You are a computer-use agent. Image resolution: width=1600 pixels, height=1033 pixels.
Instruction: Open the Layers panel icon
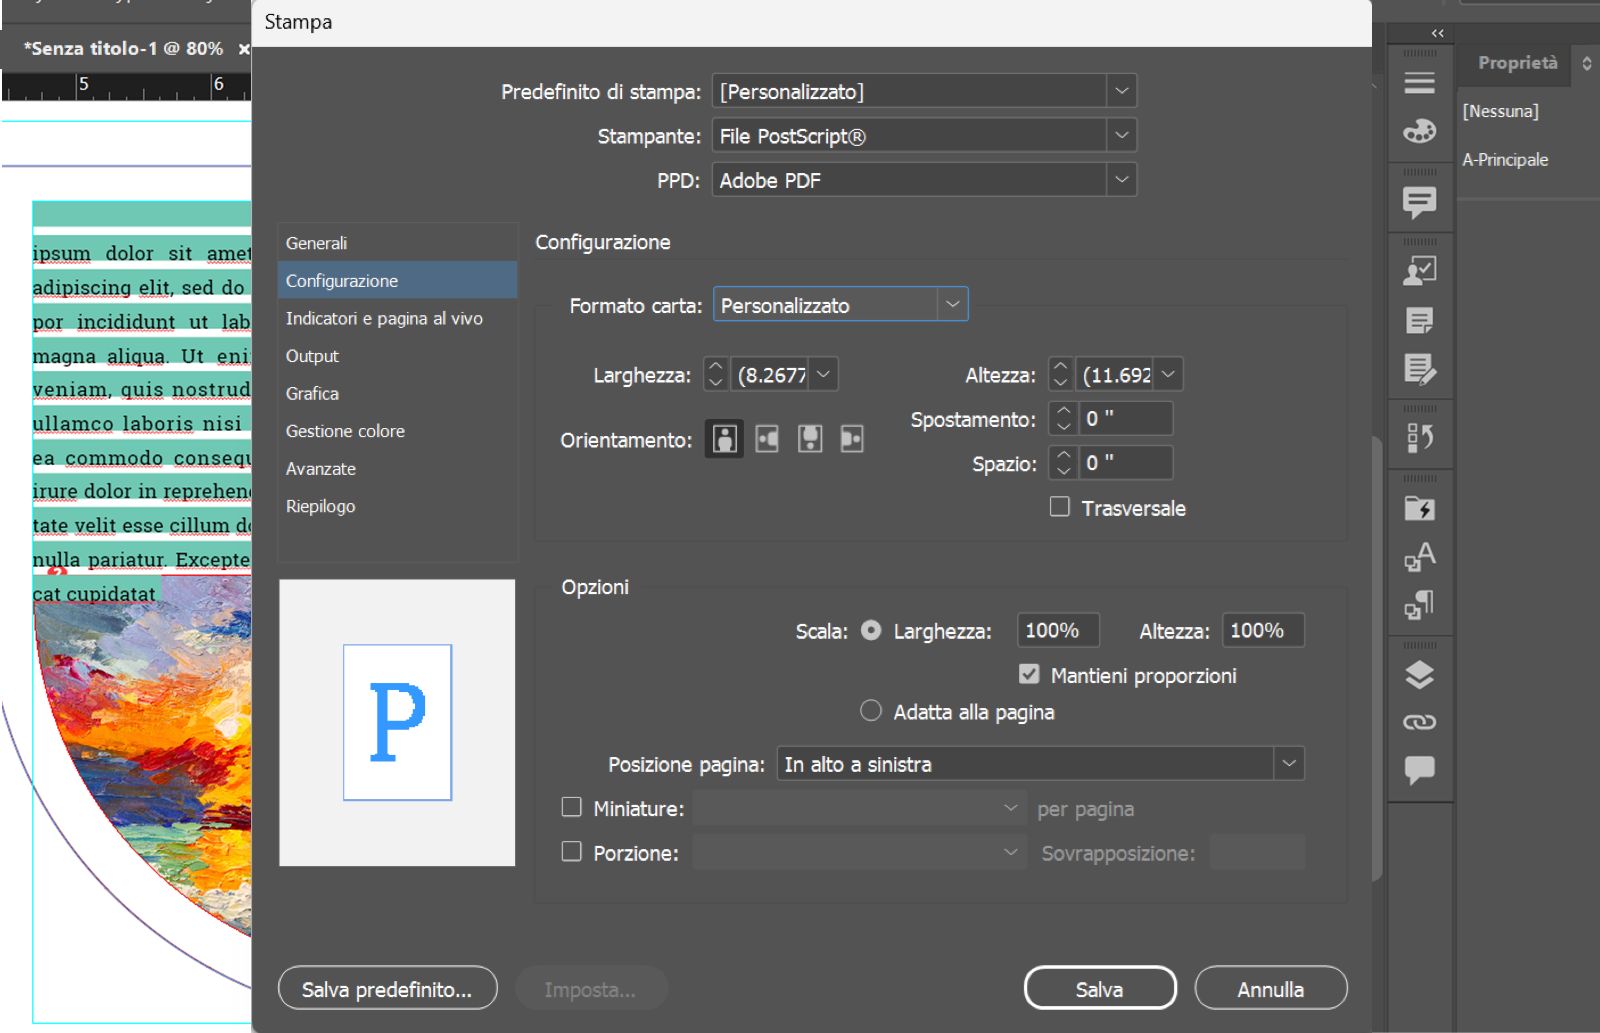pos(1419,675)
